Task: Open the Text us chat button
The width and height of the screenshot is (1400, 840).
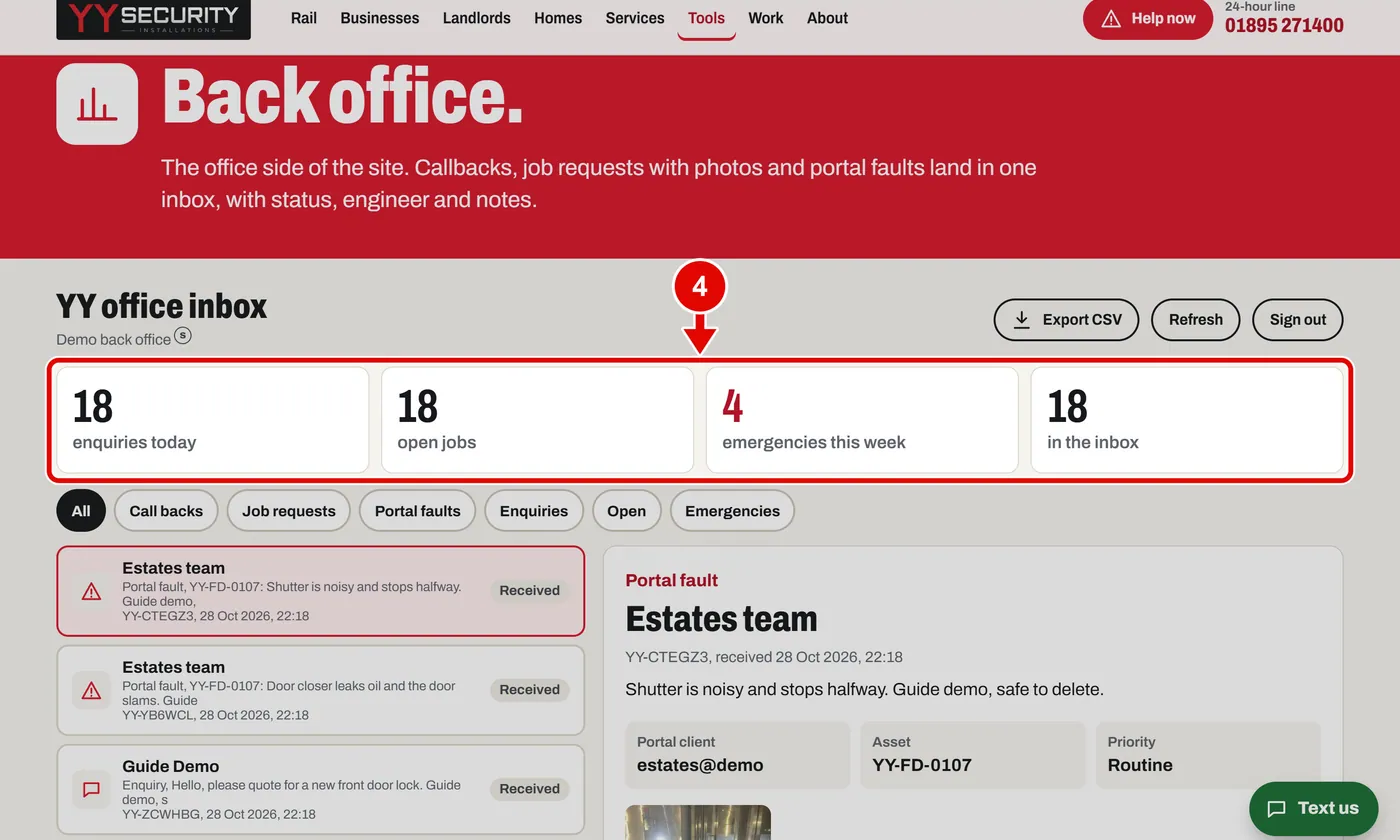Action: [x=1313, y=809]
